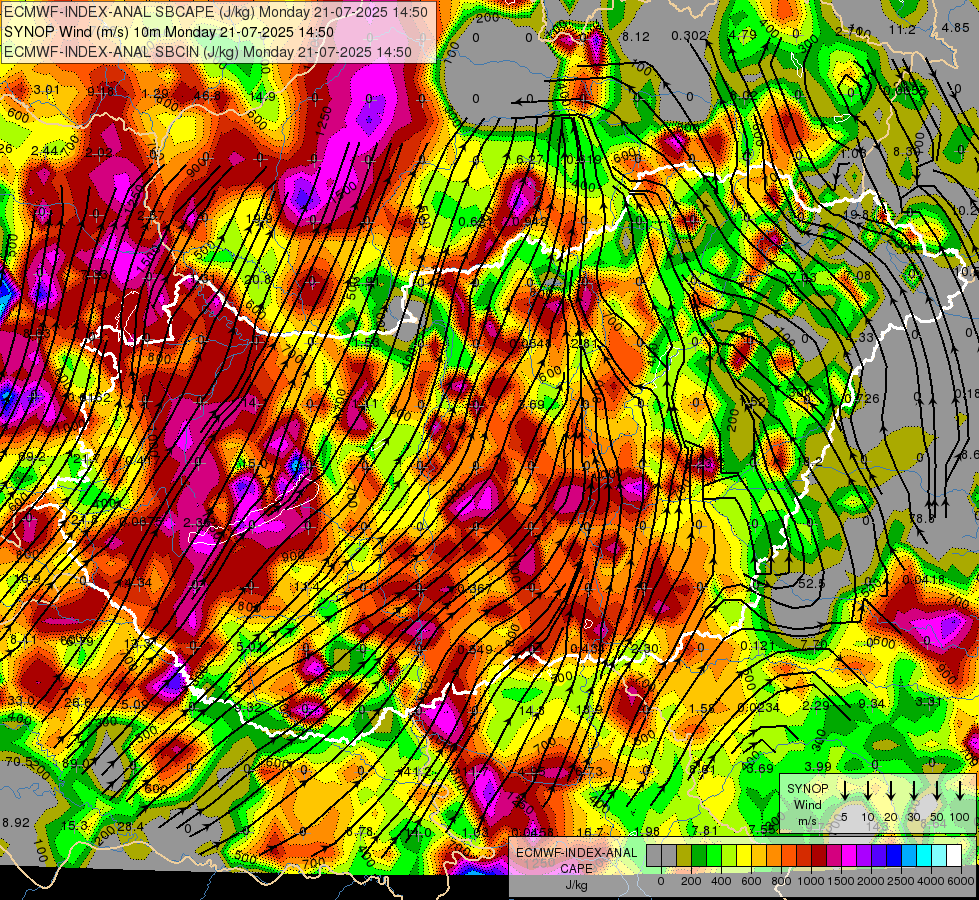This screenshot has width=979, height=900.
Task: Click the station value 28.4
Action: (130, 827)
